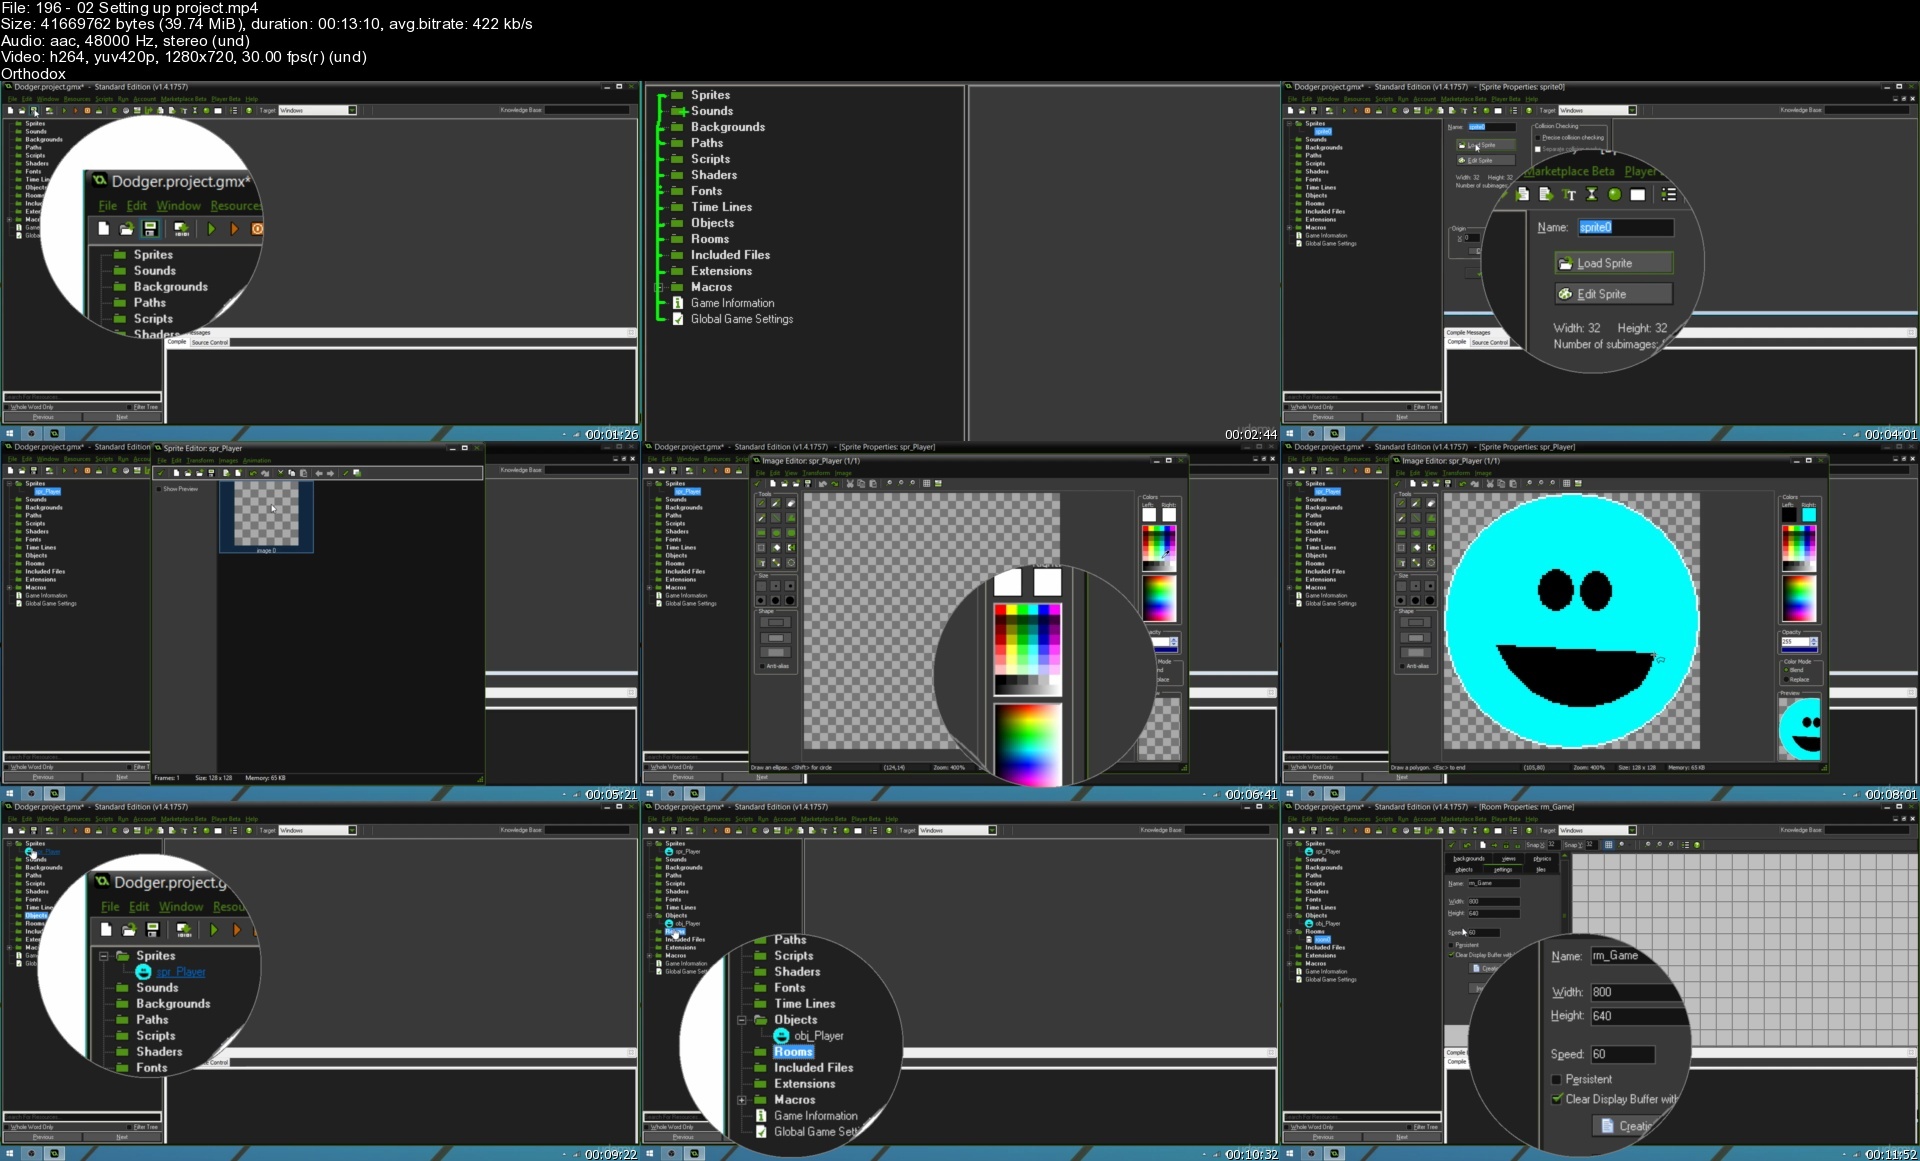Click magnified green Run arrow in 00:09:22 frame
The height and width of the screenshot is (1161, 1920).
tap(213, 930)
